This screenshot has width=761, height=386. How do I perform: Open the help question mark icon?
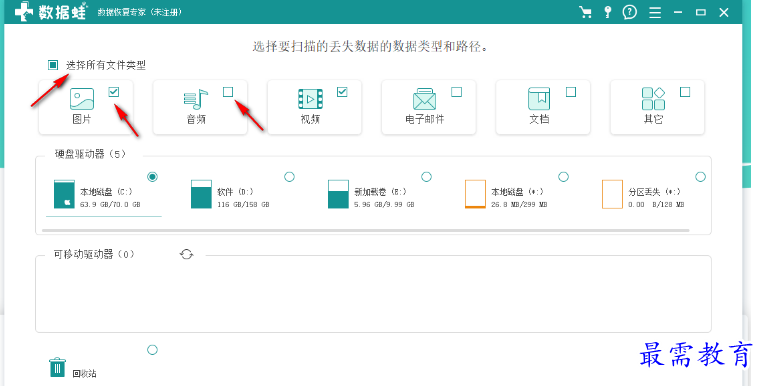(630, 12)
